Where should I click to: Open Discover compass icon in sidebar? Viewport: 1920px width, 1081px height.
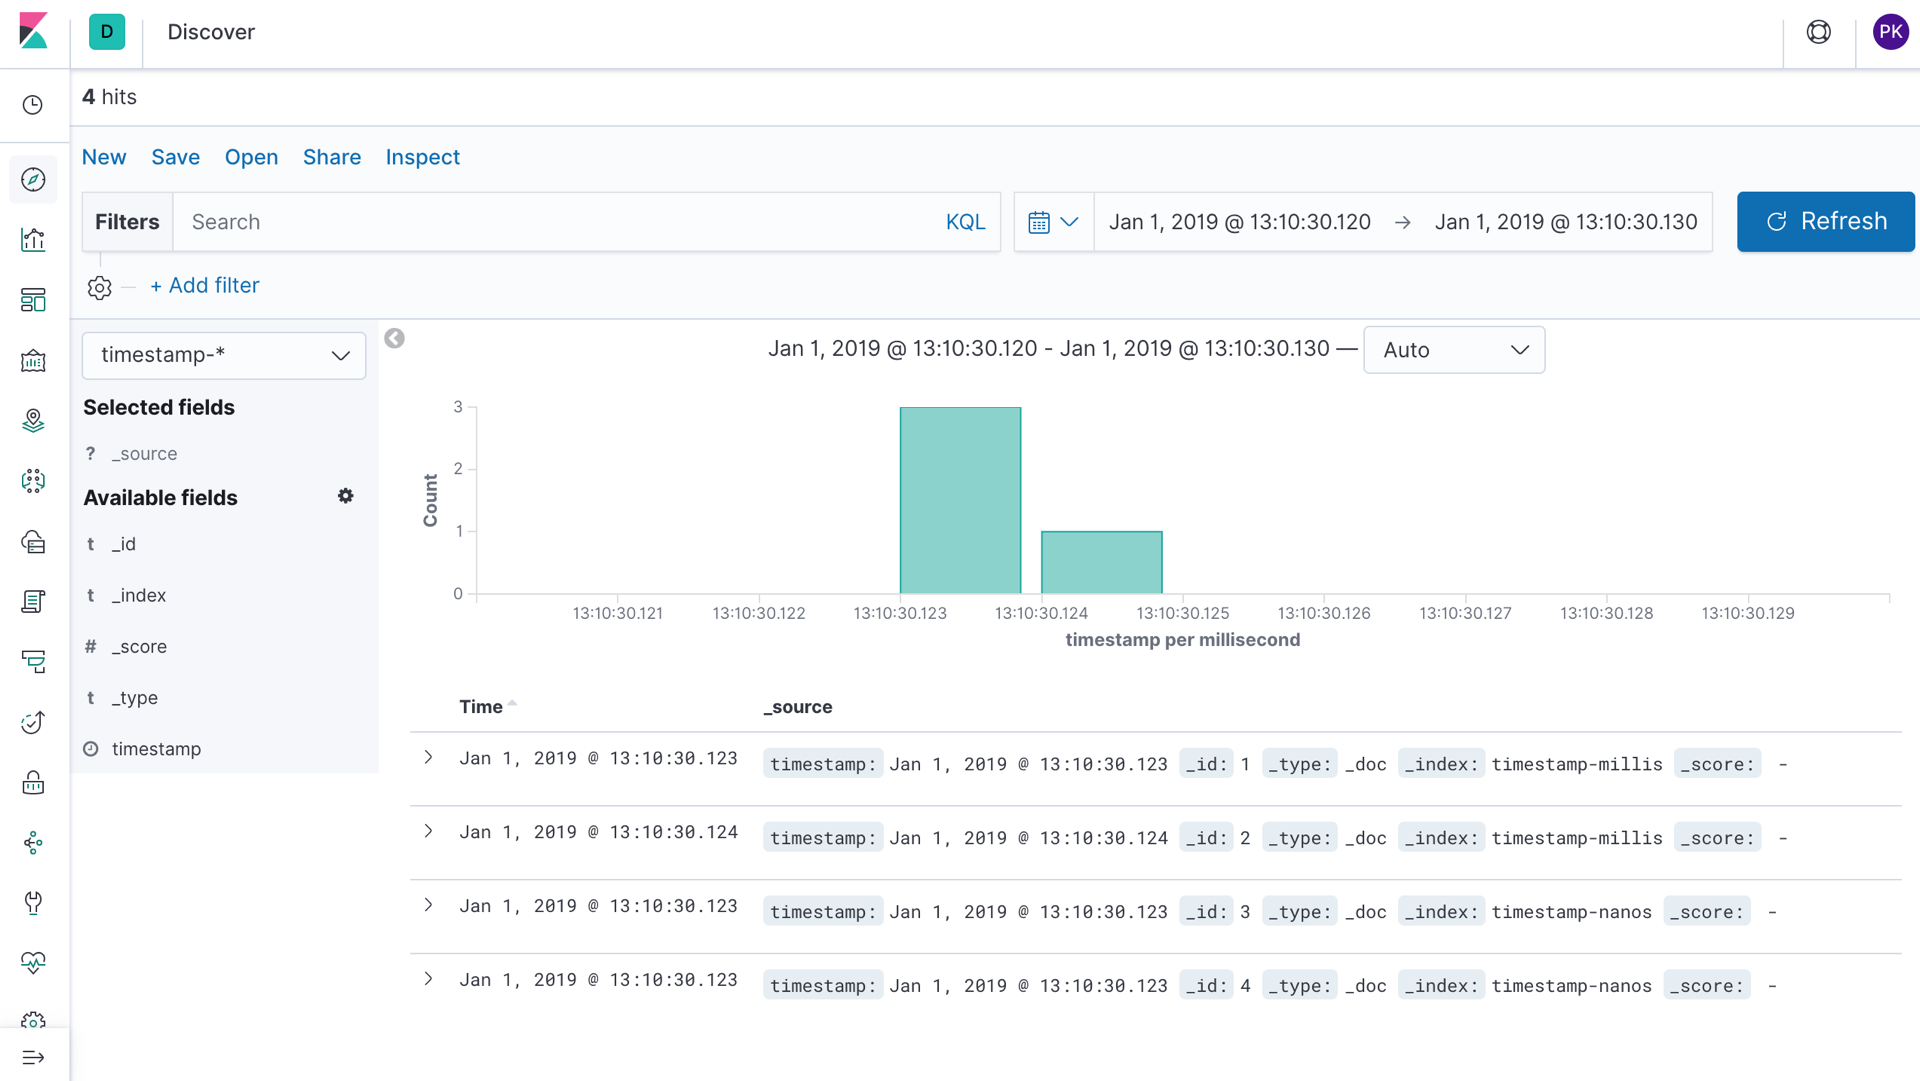33,179
